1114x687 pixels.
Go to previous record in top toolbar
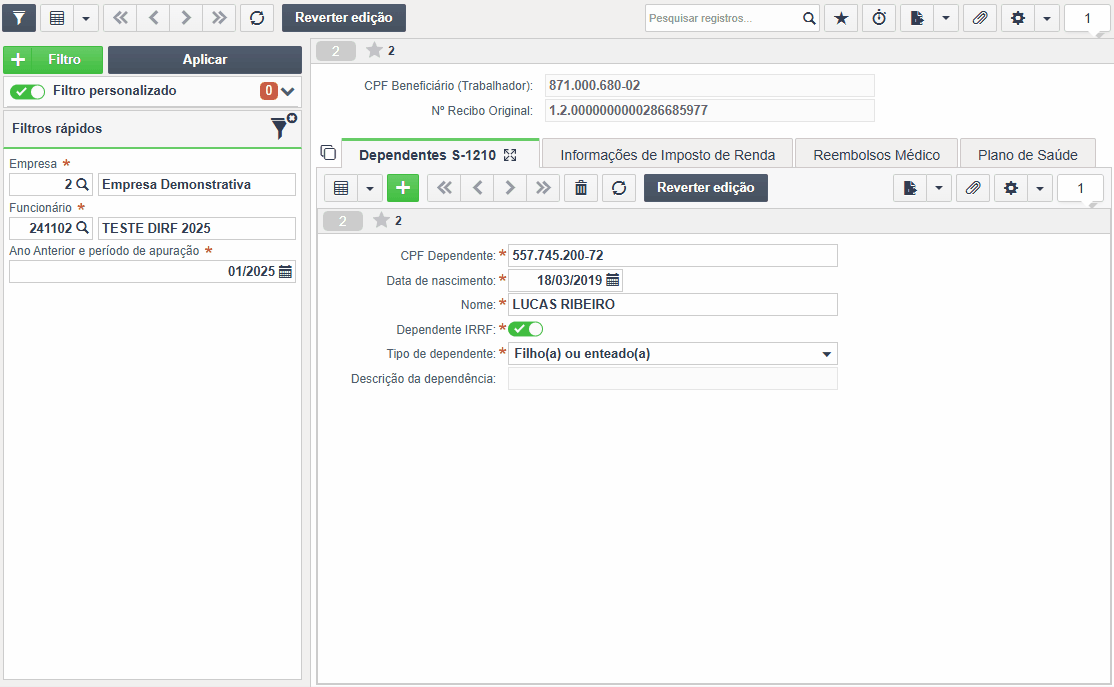[x=153, y=18]
